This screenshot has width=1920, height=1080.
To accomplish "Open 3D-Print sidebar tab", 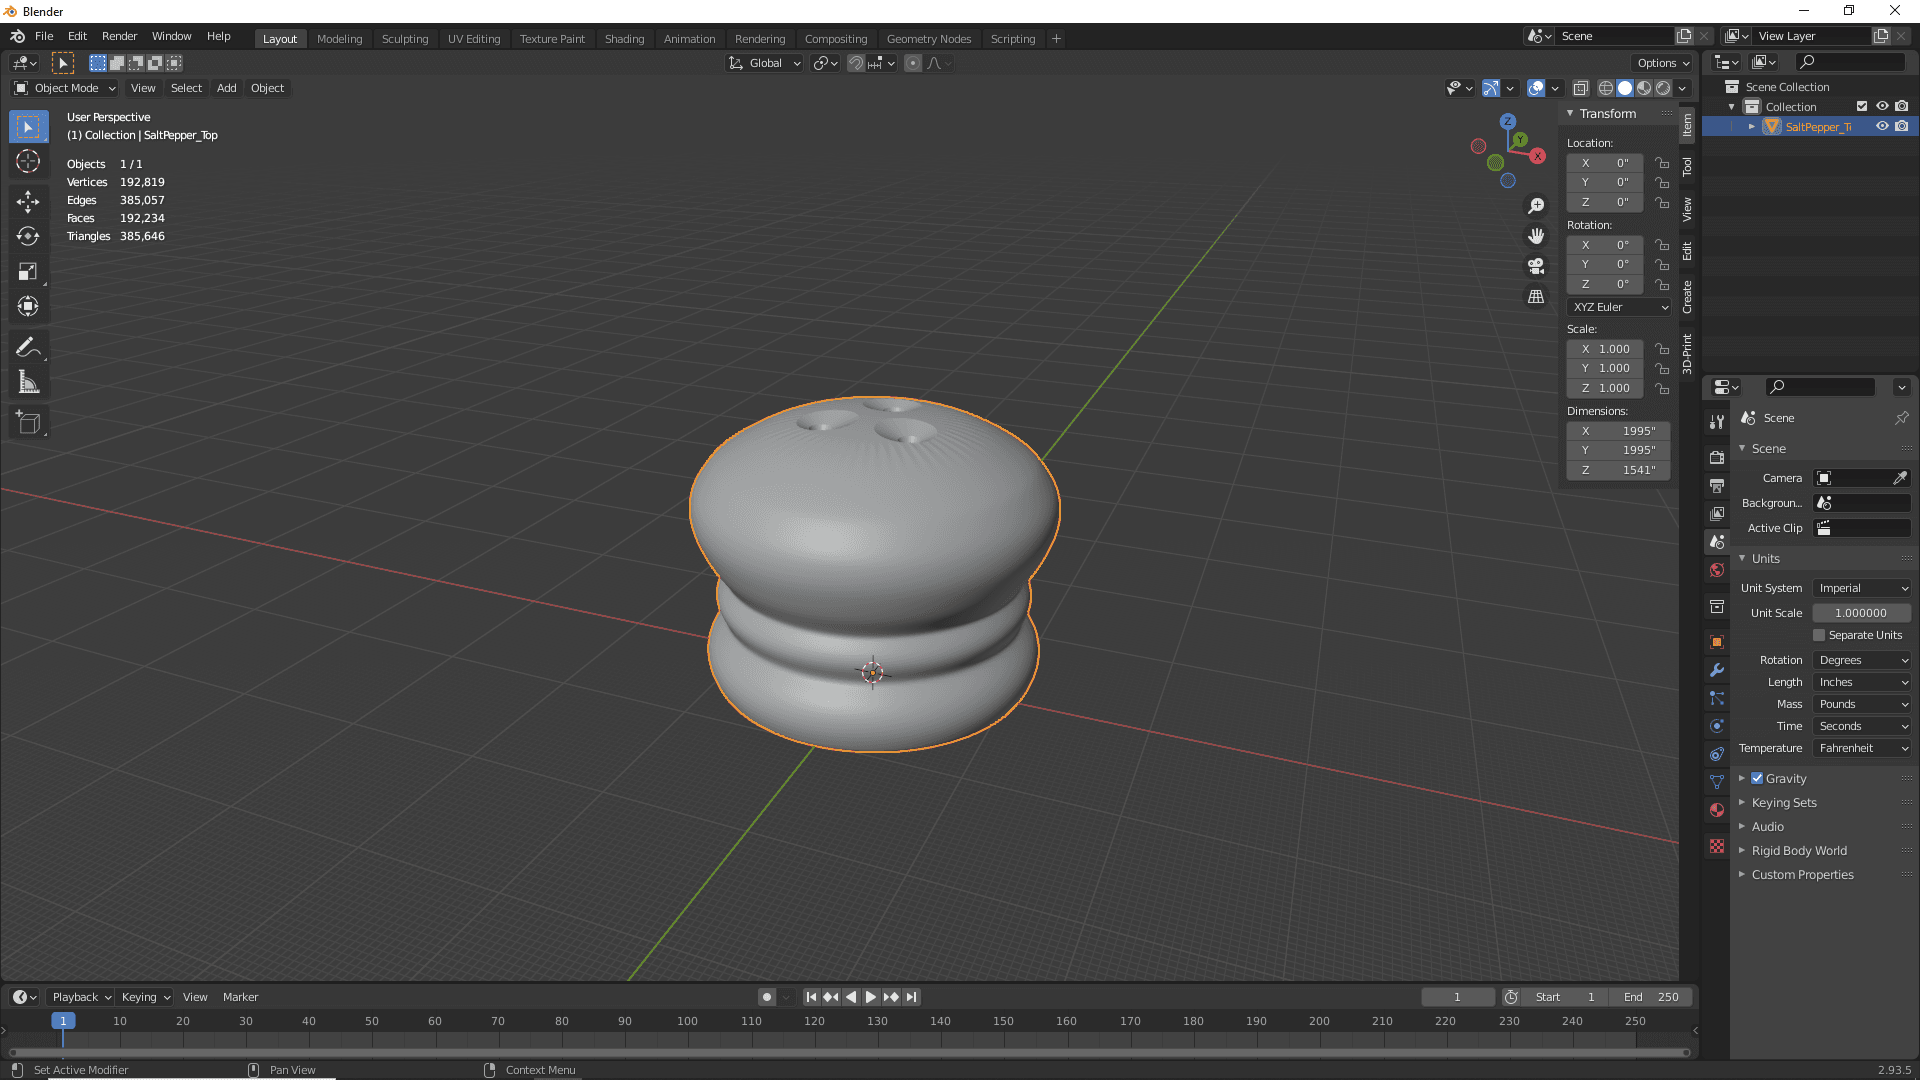I will point(1687,353).
